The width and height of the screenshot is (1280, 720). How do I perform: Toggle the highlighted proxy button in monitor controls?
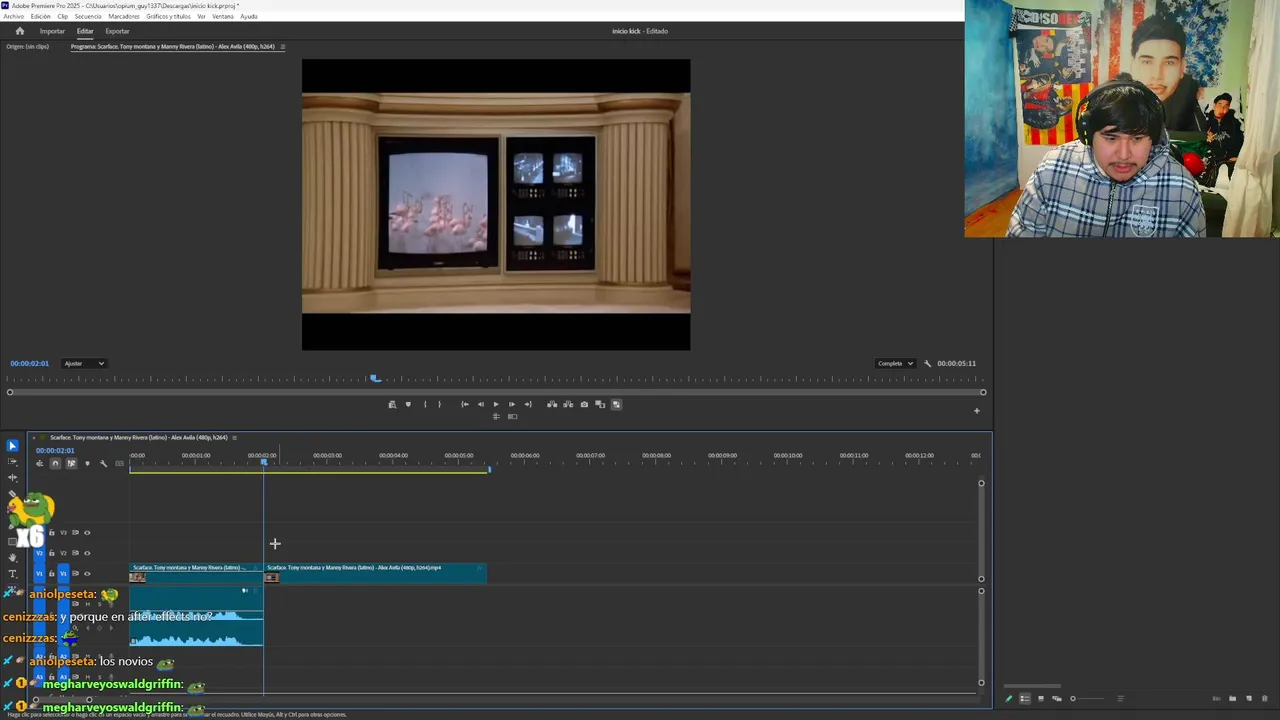pyautogui.click(x=616, y=404)
